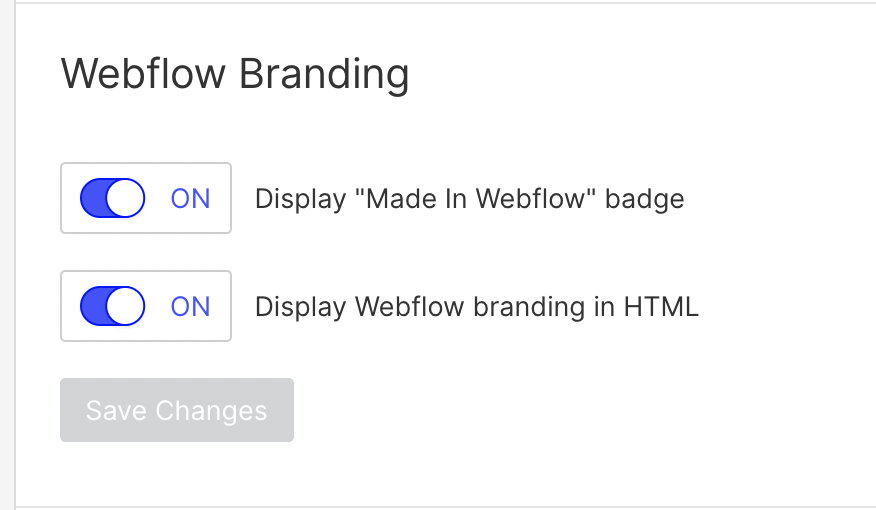Click the white knob of badge toggle
This screenshot has width=876, height=510.
pos(125,198)
